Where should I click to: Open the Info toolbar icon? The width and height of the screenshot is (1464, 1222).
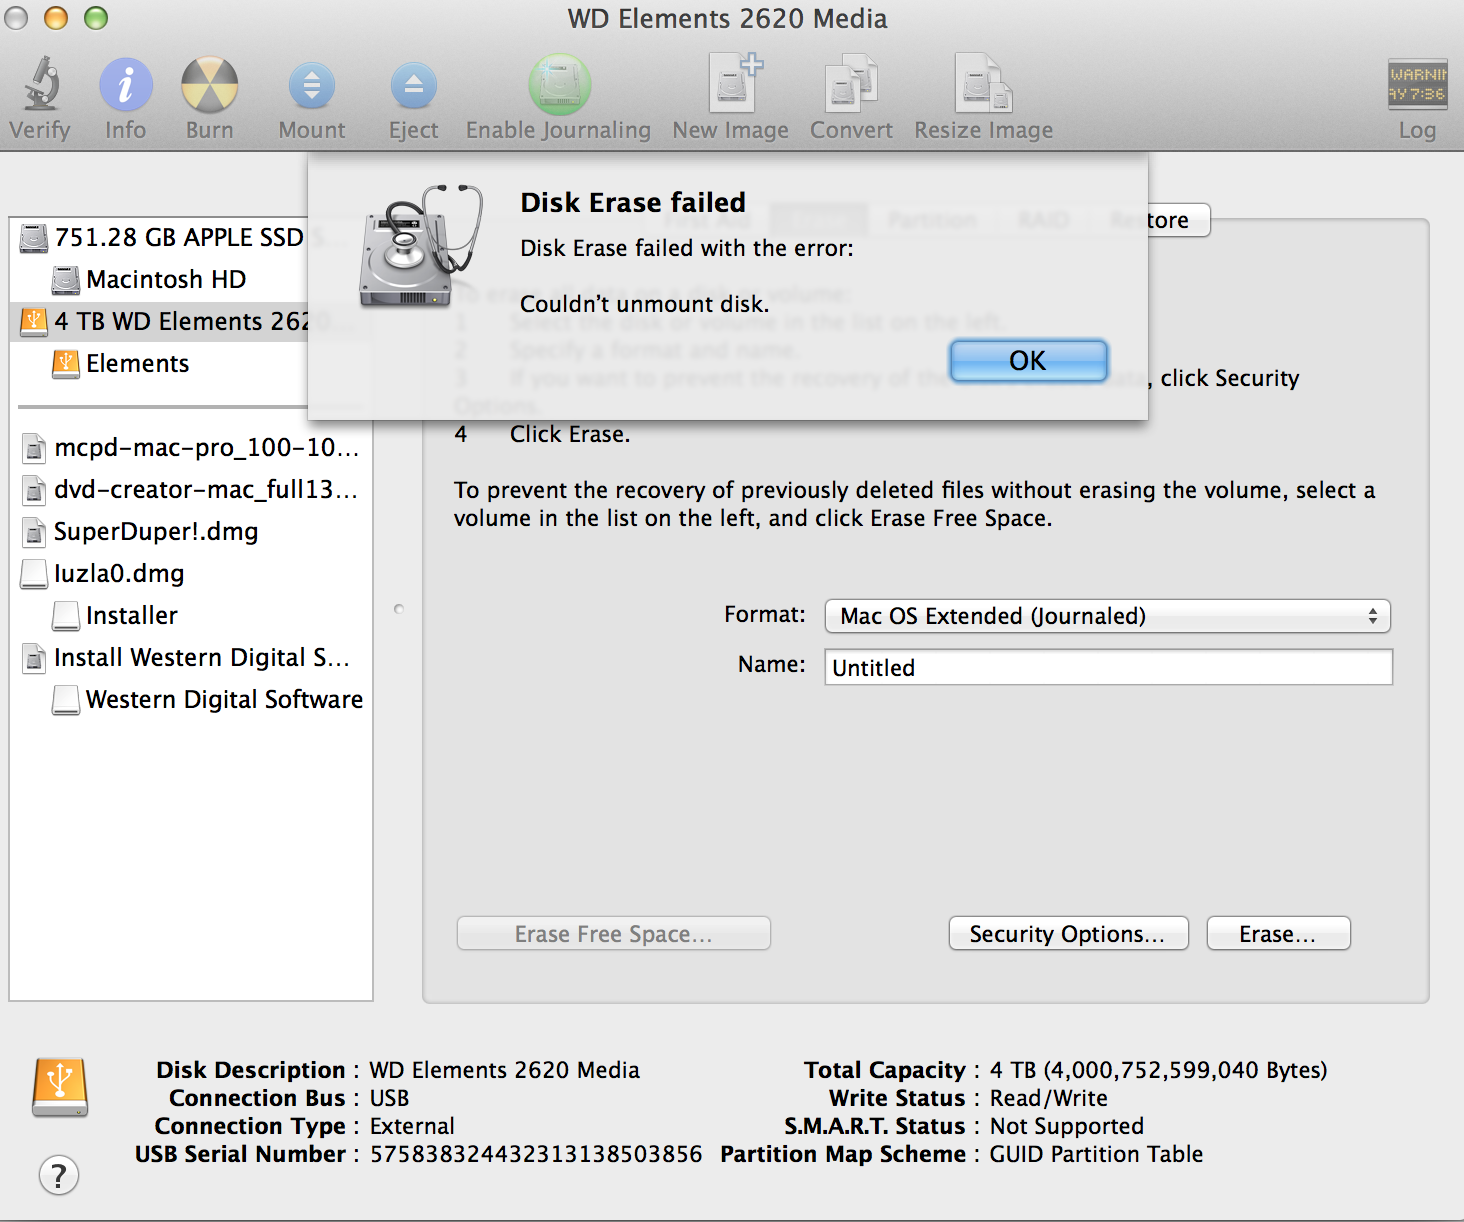pos(126,84)
